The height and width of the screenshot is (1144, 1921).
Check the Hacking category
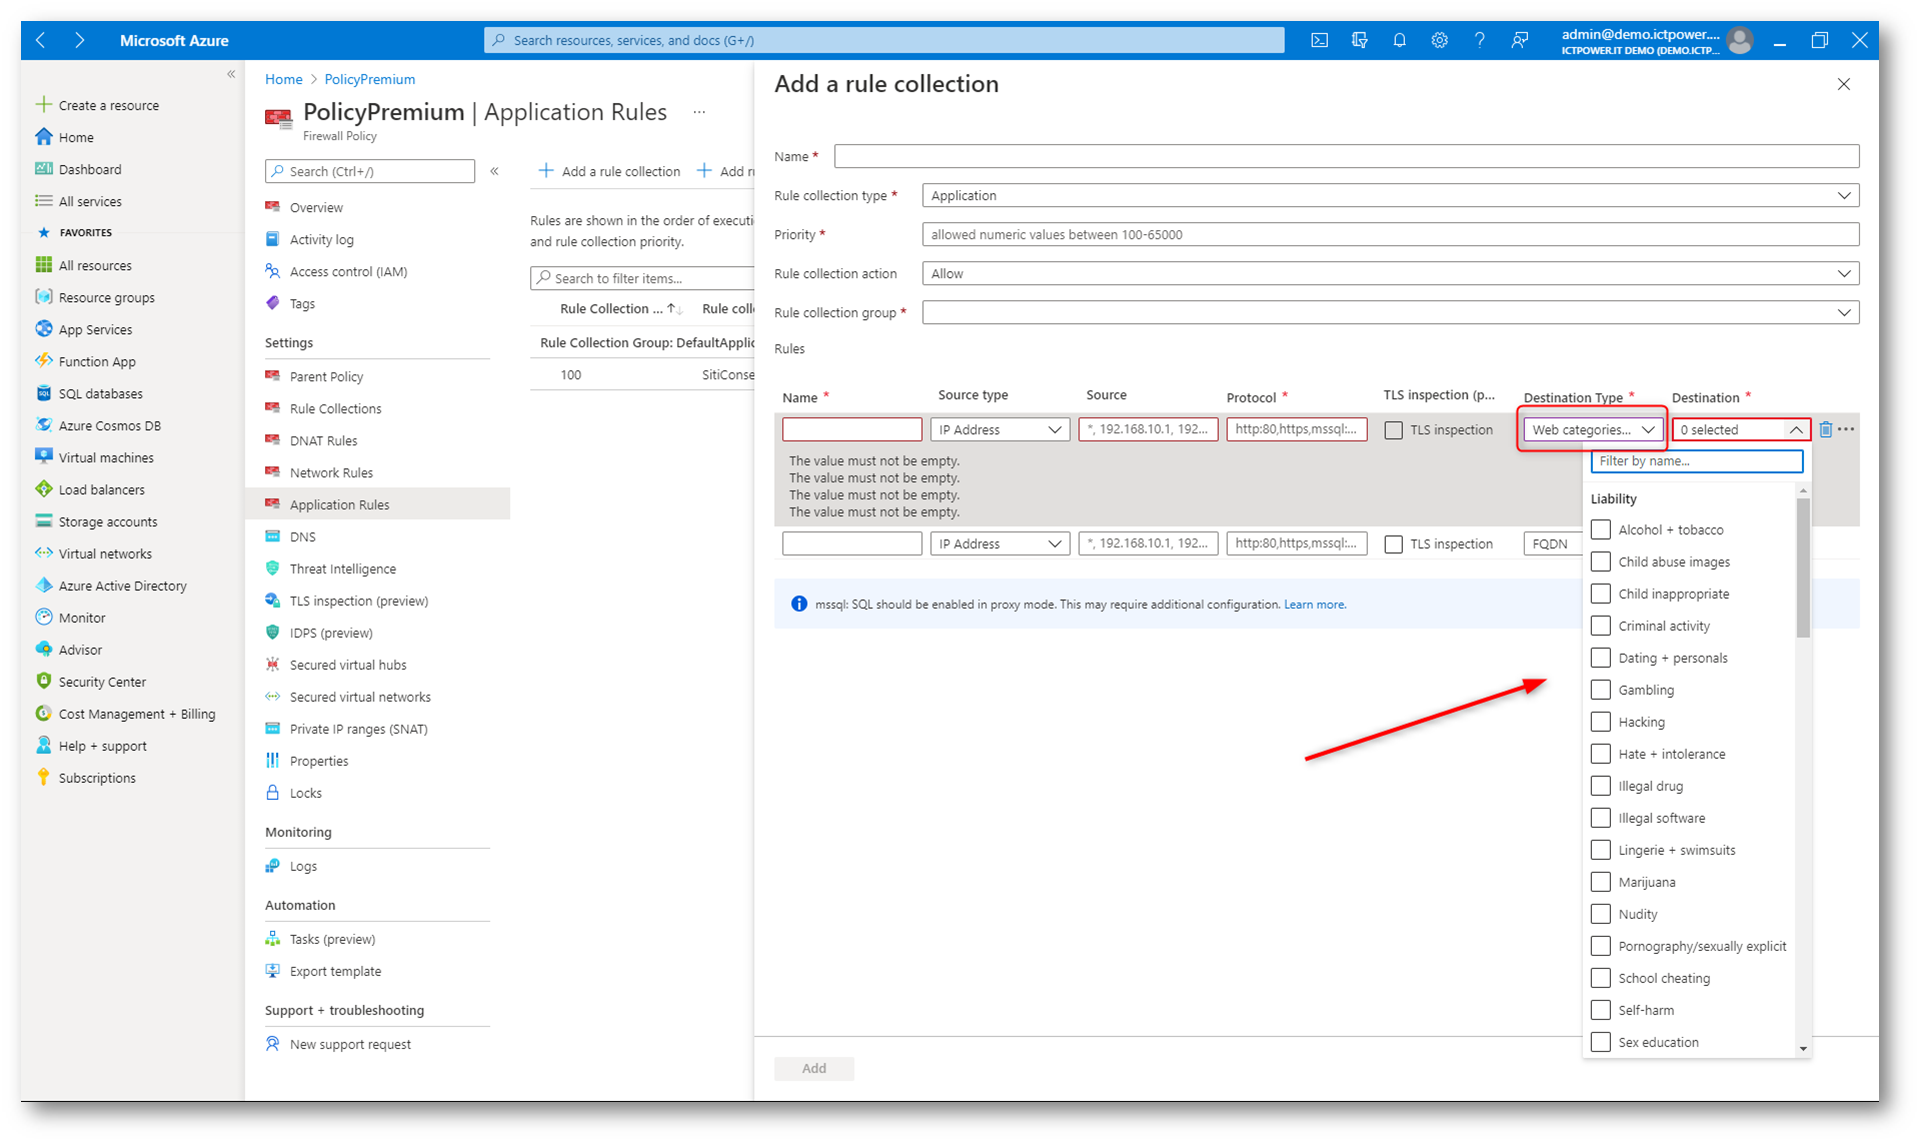coord(1600,721)
